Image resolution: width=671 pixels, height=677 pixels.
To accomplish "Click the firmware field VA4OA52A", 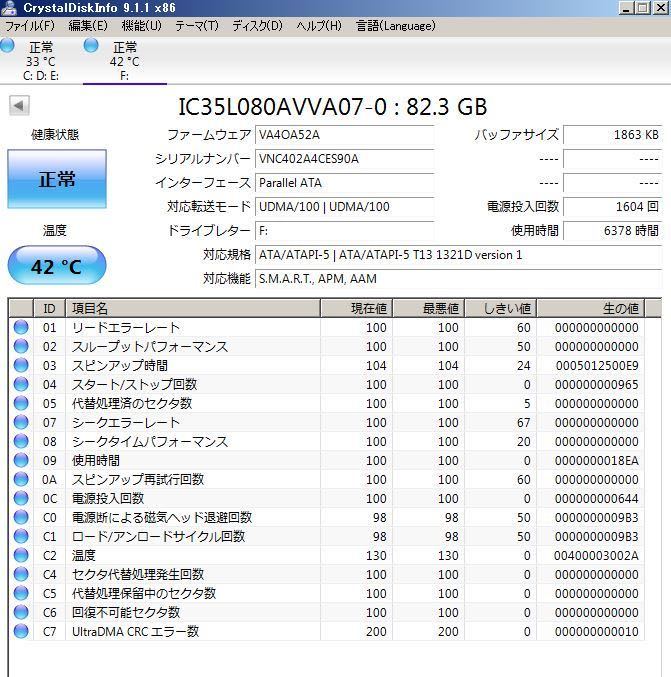I will click(x=344, y=135).
